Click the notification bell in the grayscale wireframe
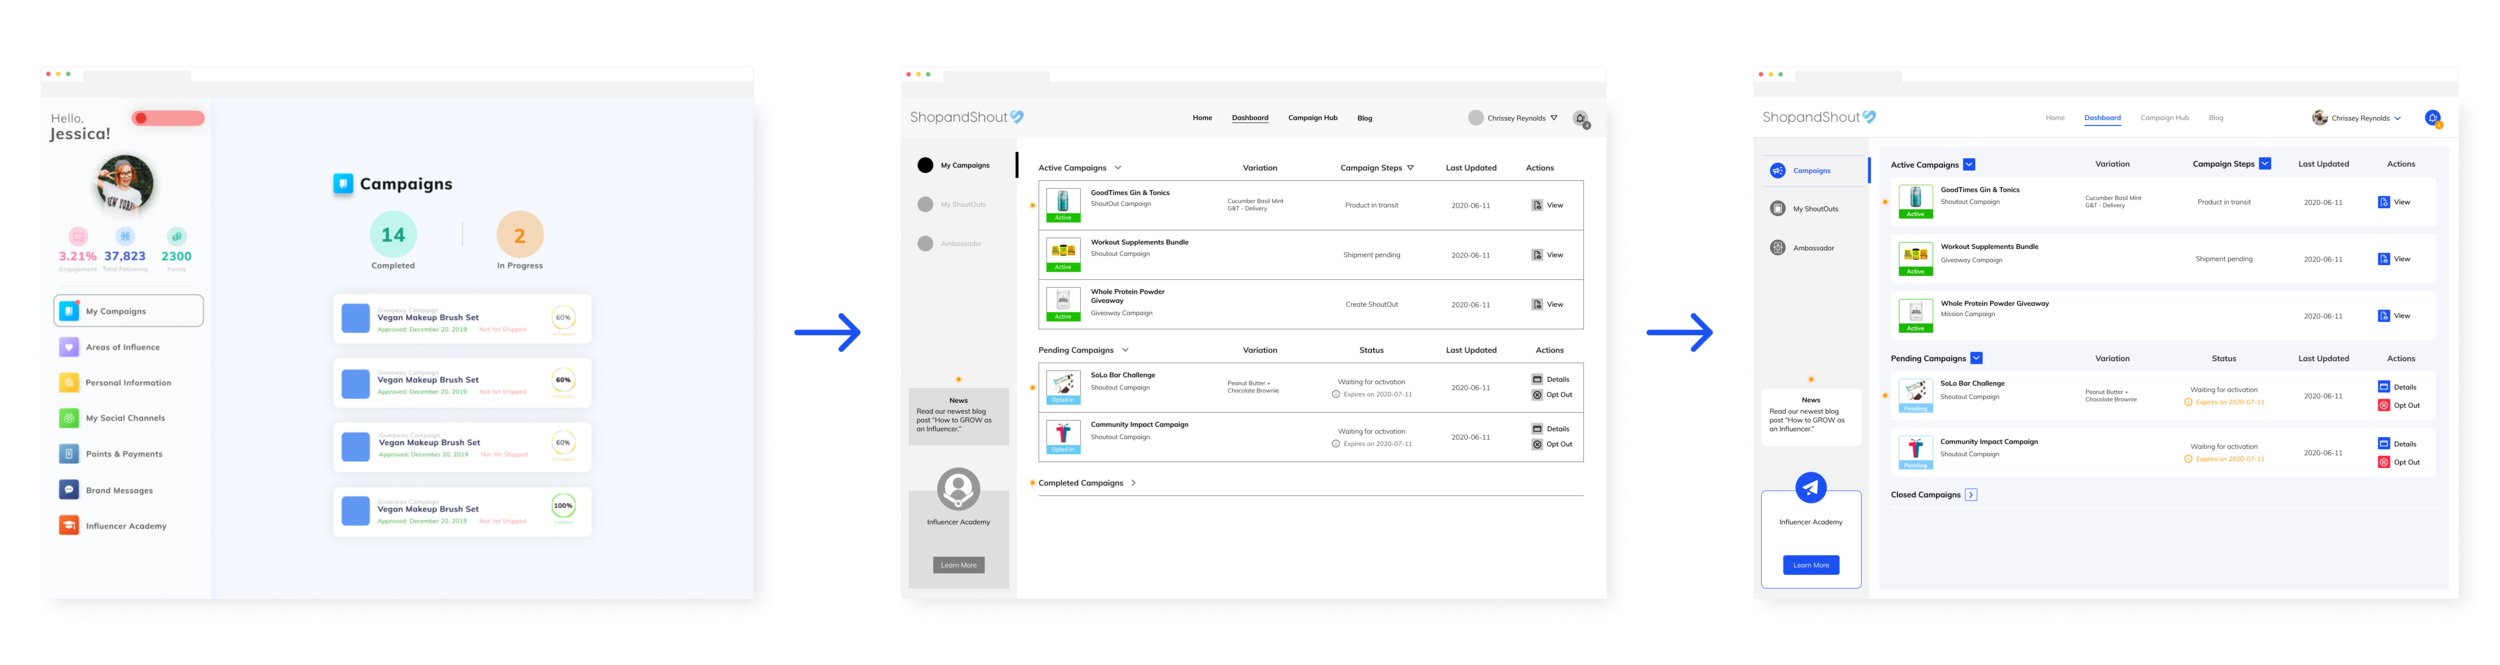The height and width of the screenshot is (665, 2500). [1580, 118]
